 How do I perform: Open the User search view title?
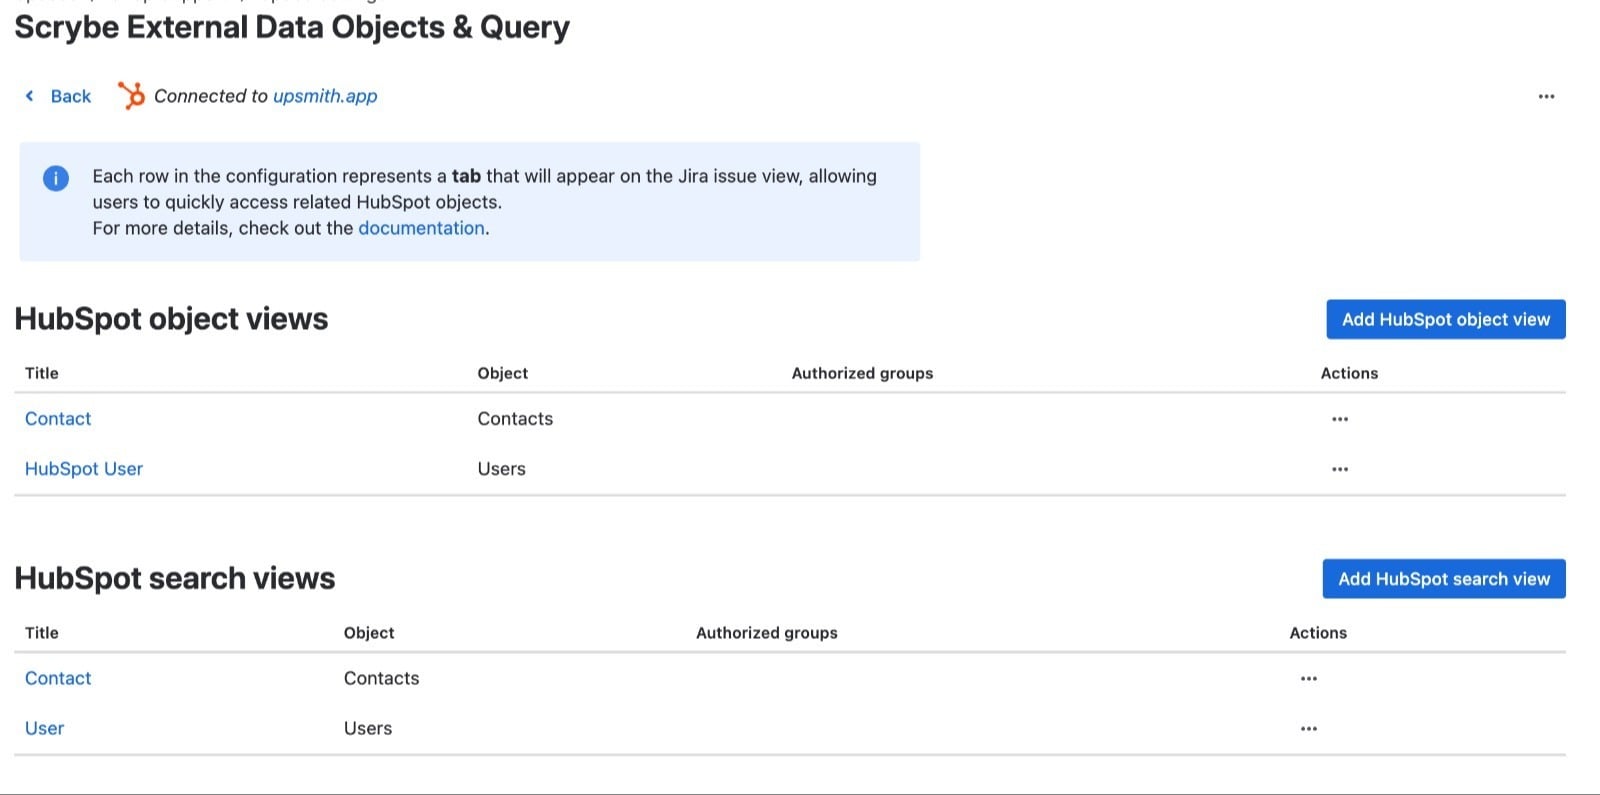click(44, 728)
